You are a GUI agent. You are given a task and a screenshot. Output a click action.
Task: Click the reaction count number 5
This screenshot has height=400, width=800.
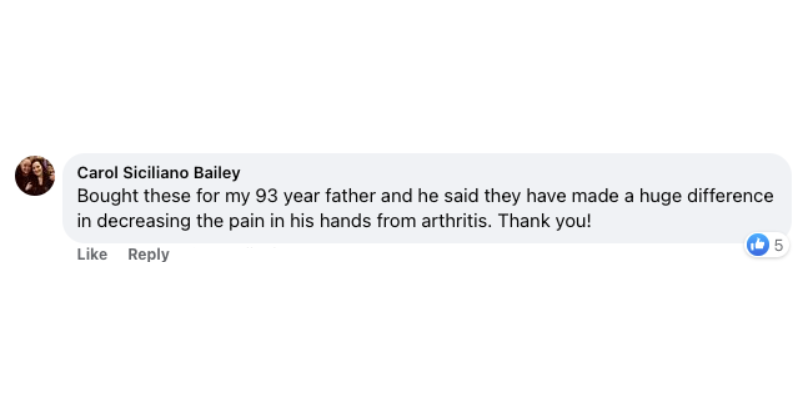point(778,245)
